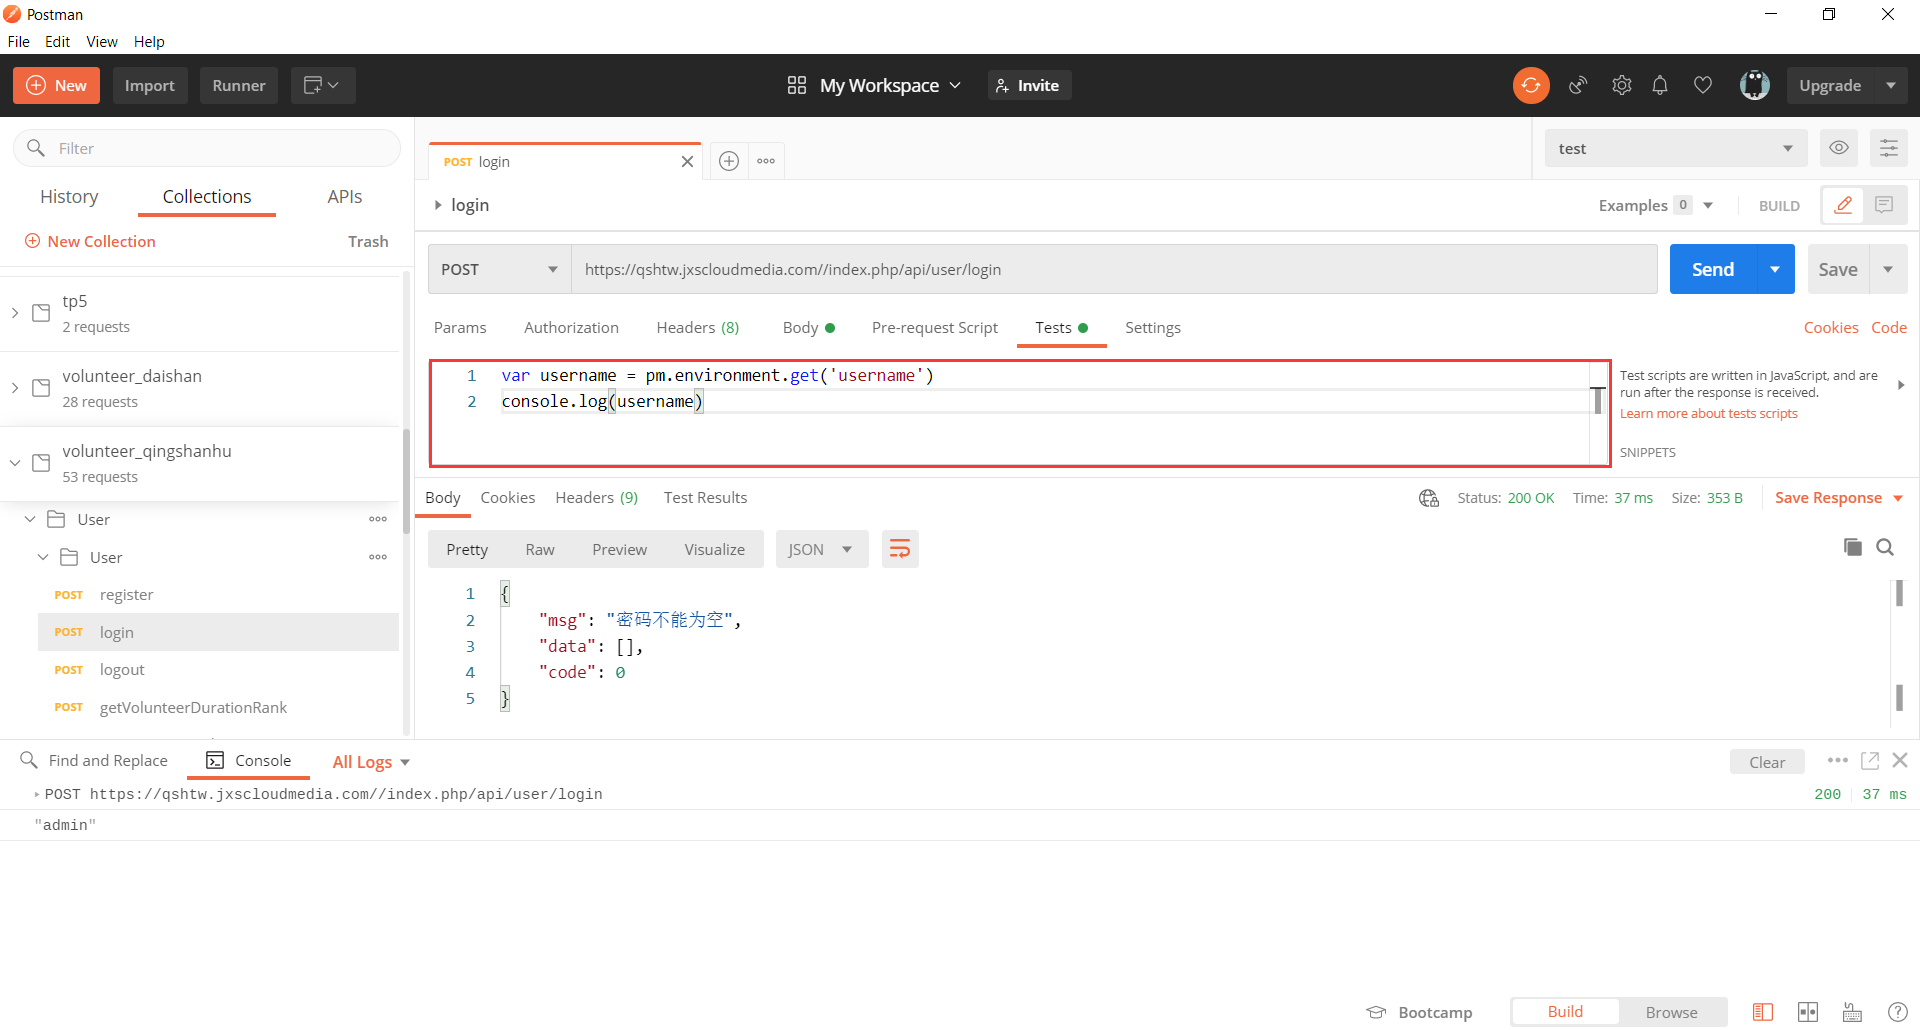
Task: Open console options ellipsis menu
Action: click(x=1837, y=760)
